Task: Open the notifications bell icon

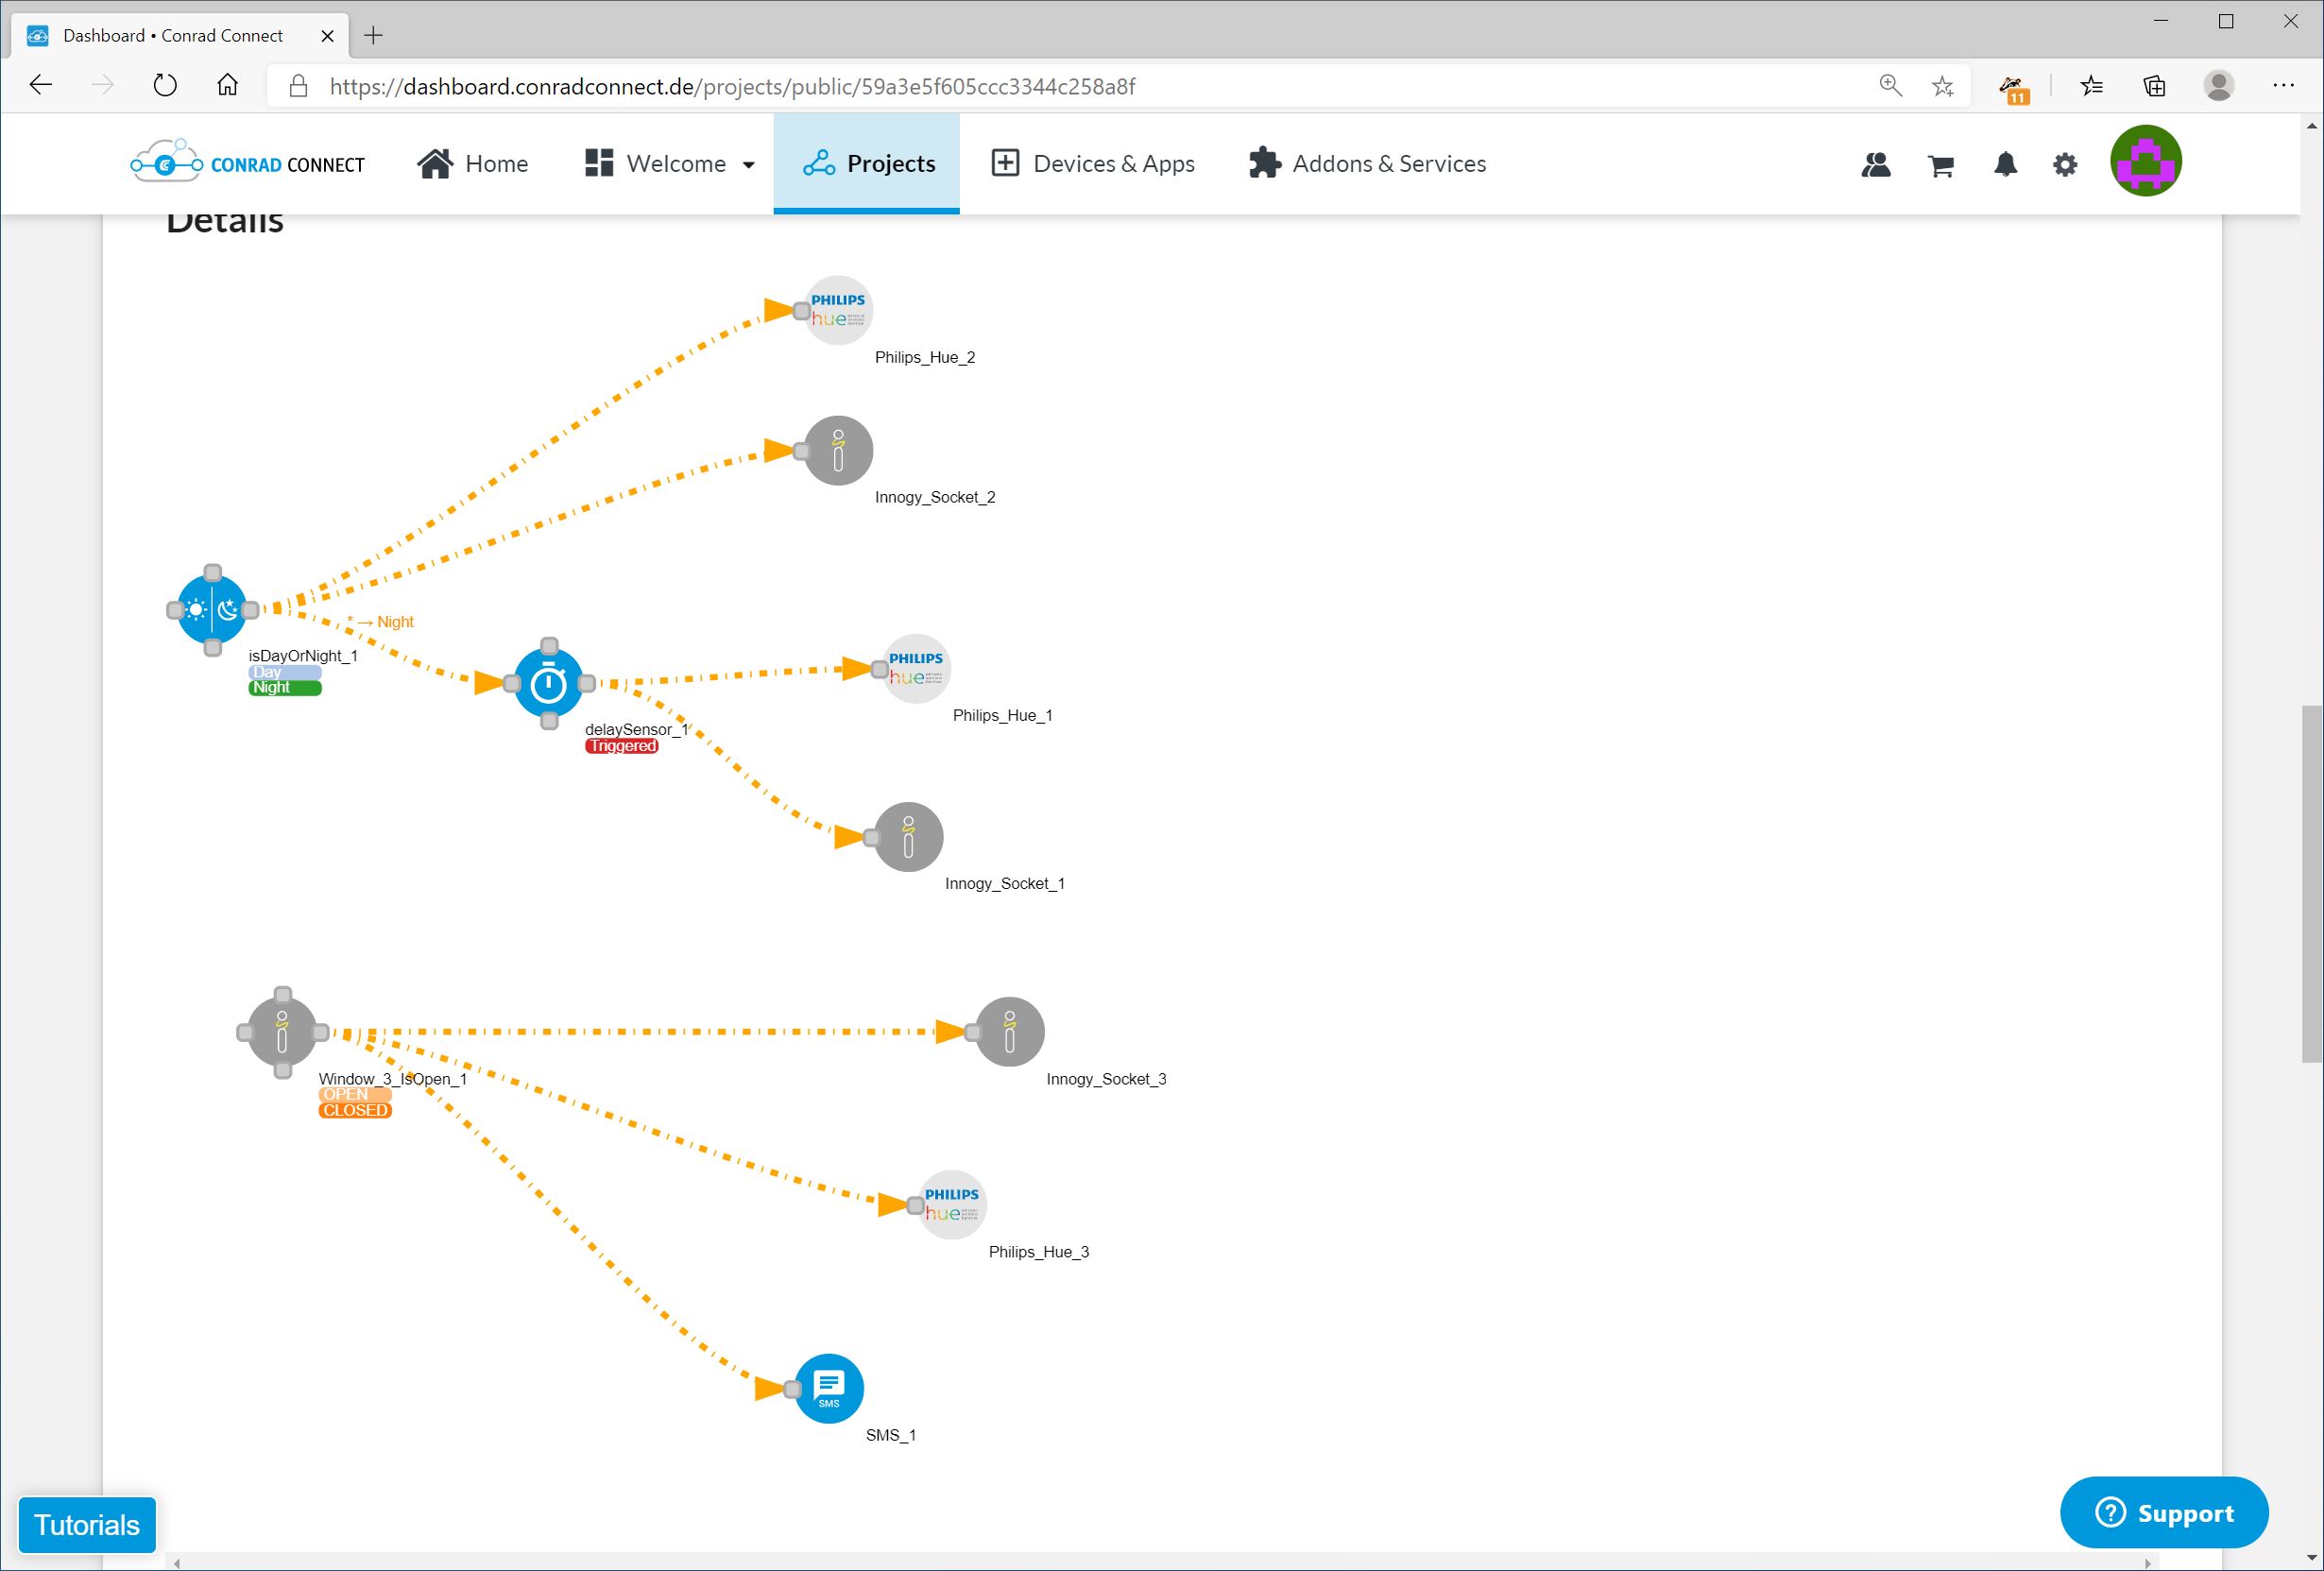Action: click(2005, 165)
